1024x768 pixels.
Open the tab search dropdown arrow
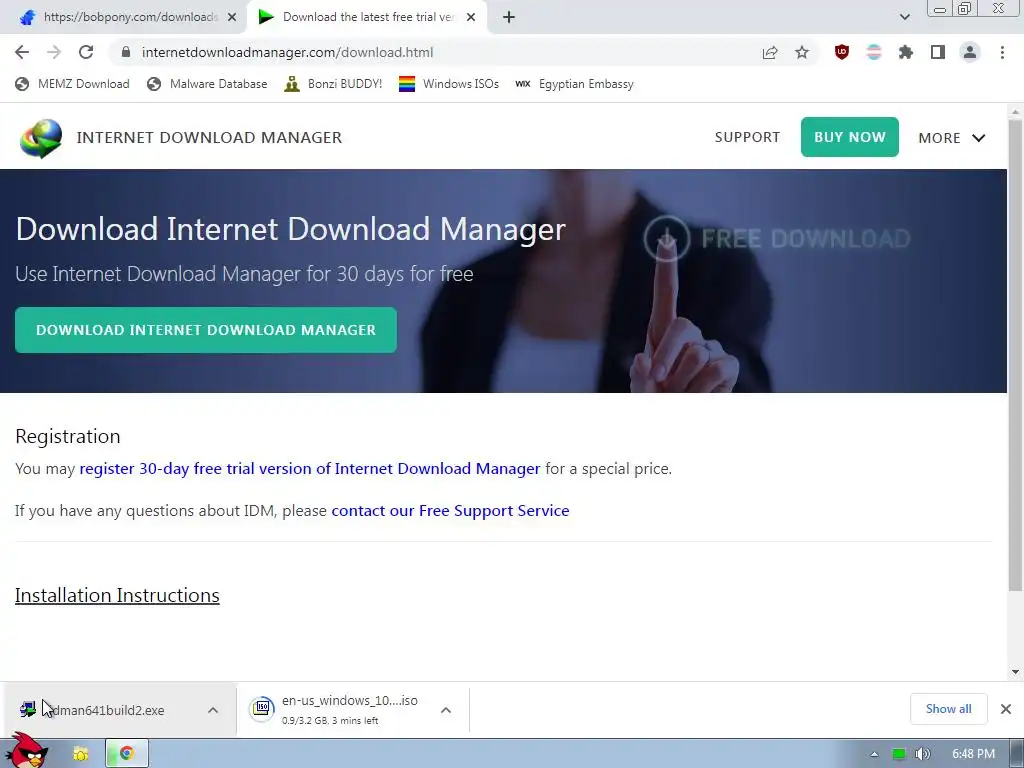tap(904, 17)
